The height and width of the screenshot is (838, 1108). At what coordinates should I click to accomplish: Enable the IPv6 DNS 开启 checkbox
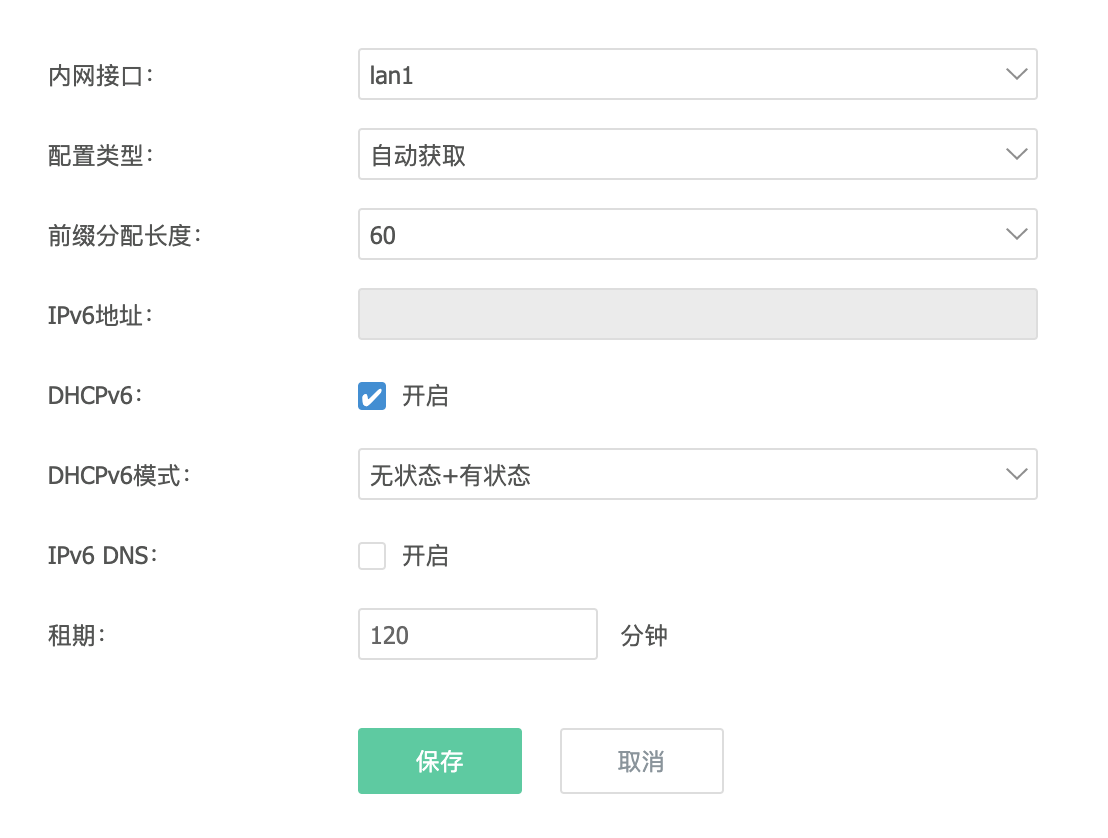pos(371,556)
